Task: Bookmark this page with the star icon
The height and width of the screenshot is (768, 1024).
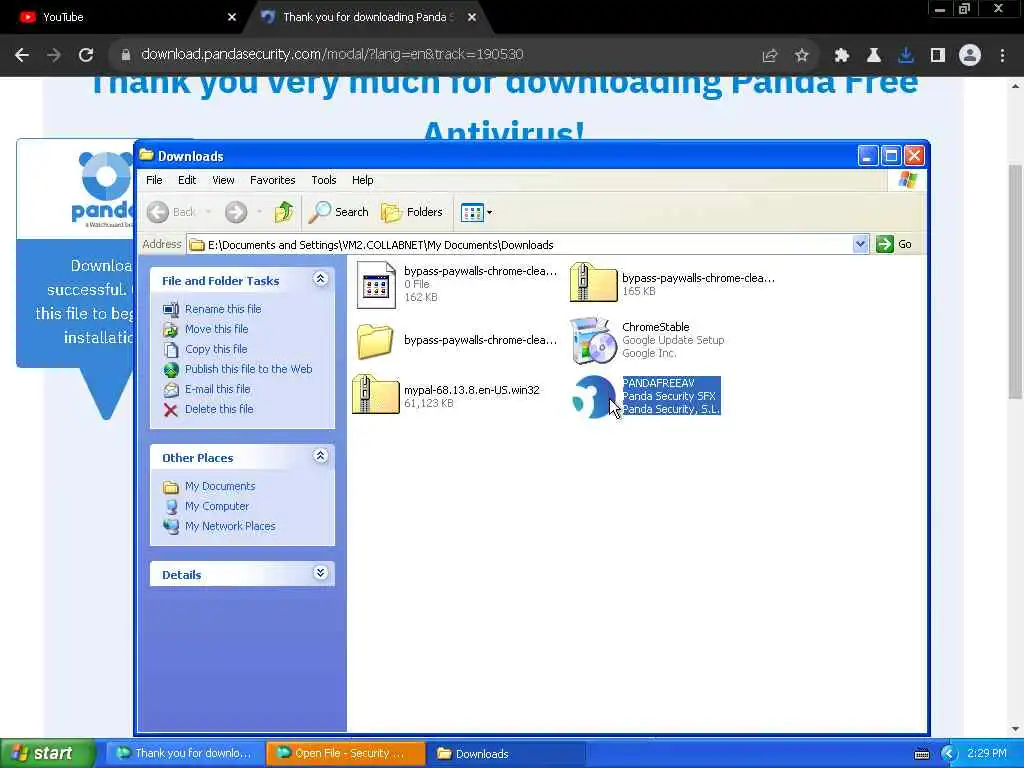Action: point(801,56)
